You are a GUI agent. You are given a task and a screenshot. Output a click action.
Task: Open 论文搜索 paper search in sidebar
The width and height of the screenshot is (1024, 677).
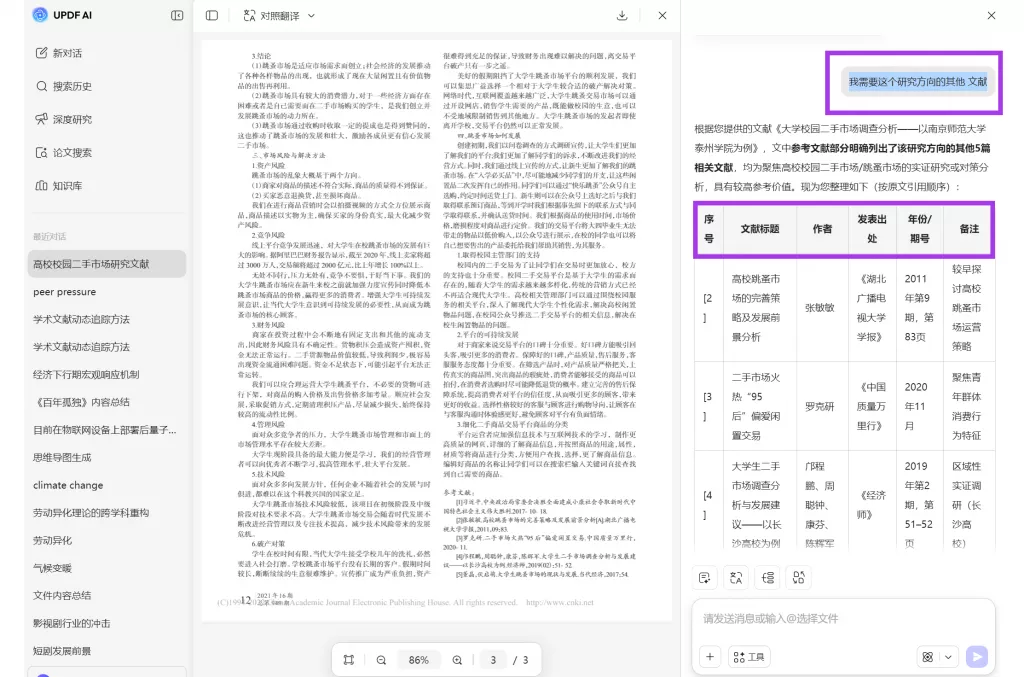click(60, 154)
